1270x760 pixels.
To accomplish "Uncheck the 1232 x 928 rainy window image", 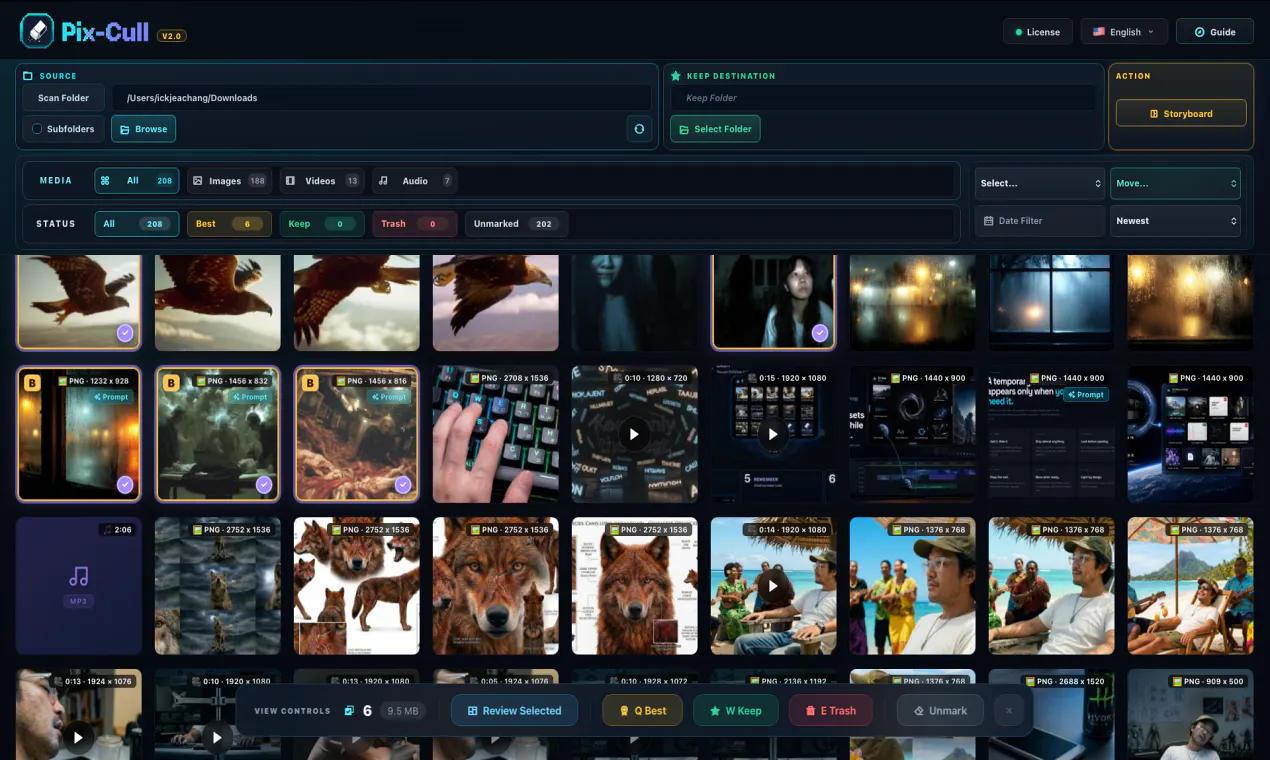I will 125,484.
